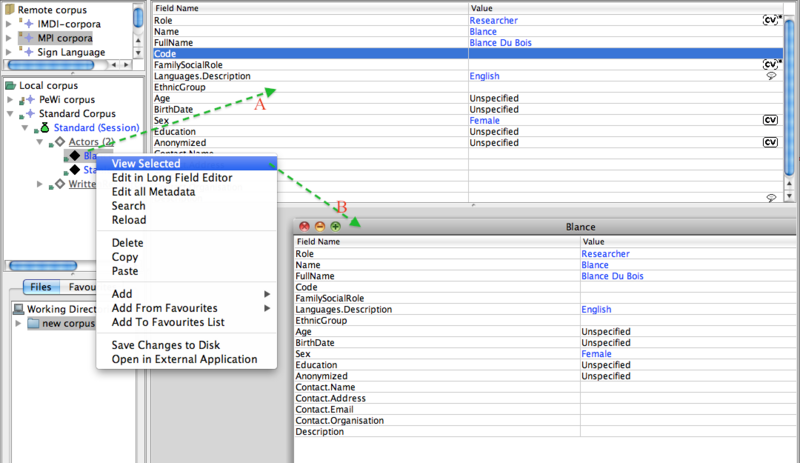Expand the MPI corpora tree node
The width and height of the screenshot is (800, 463).
(x=9, y=38)
